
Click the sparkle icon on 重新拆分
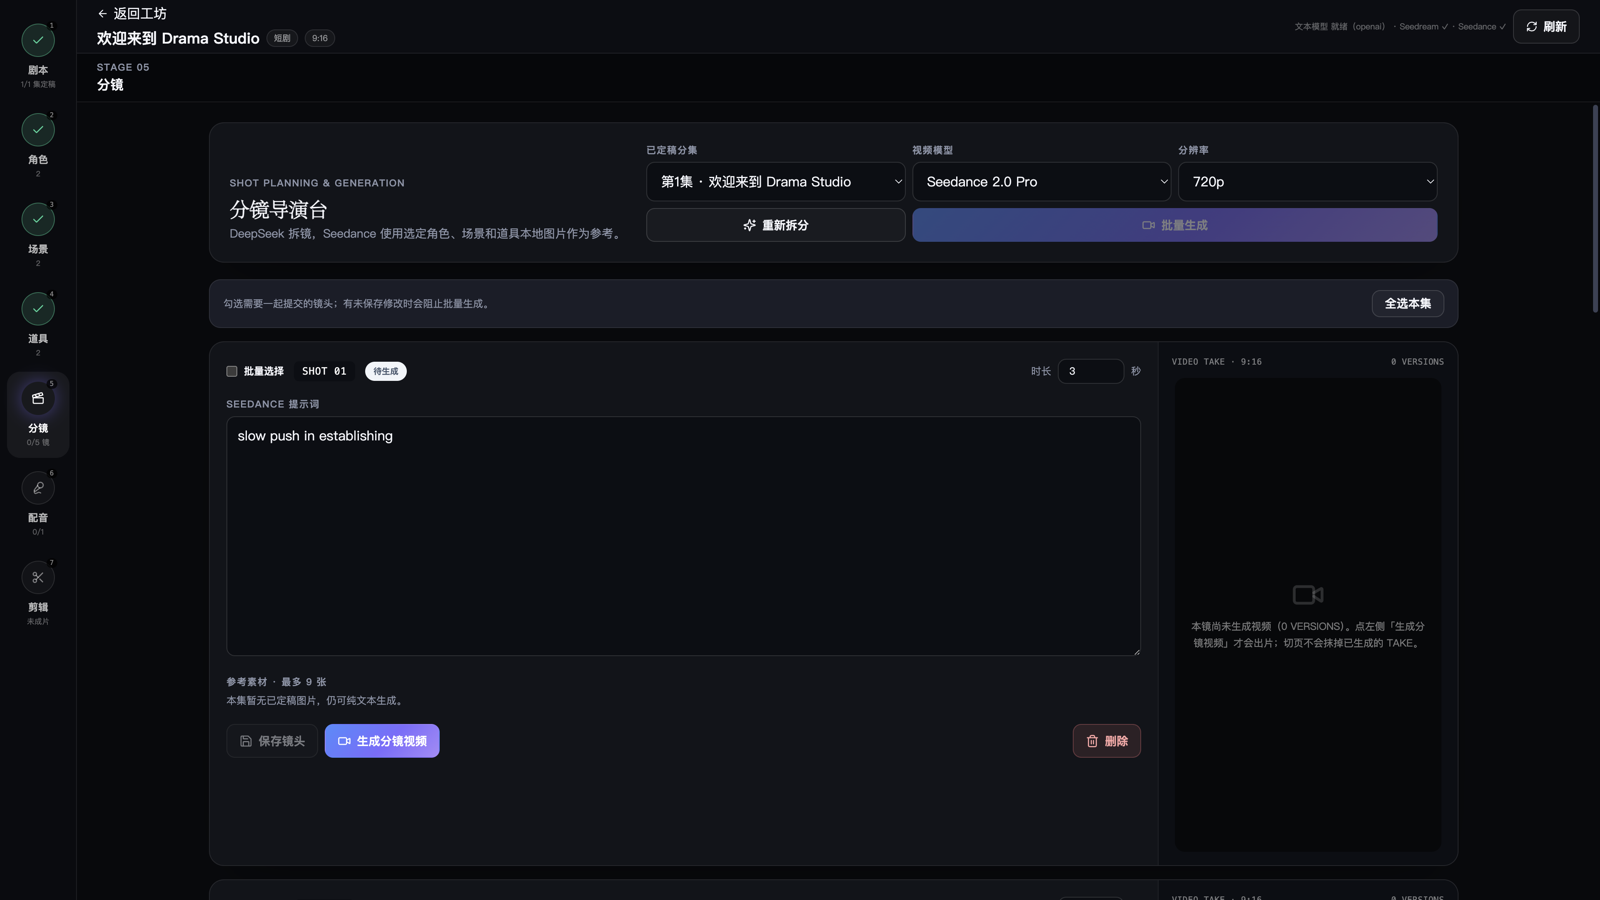pos(749,225)
